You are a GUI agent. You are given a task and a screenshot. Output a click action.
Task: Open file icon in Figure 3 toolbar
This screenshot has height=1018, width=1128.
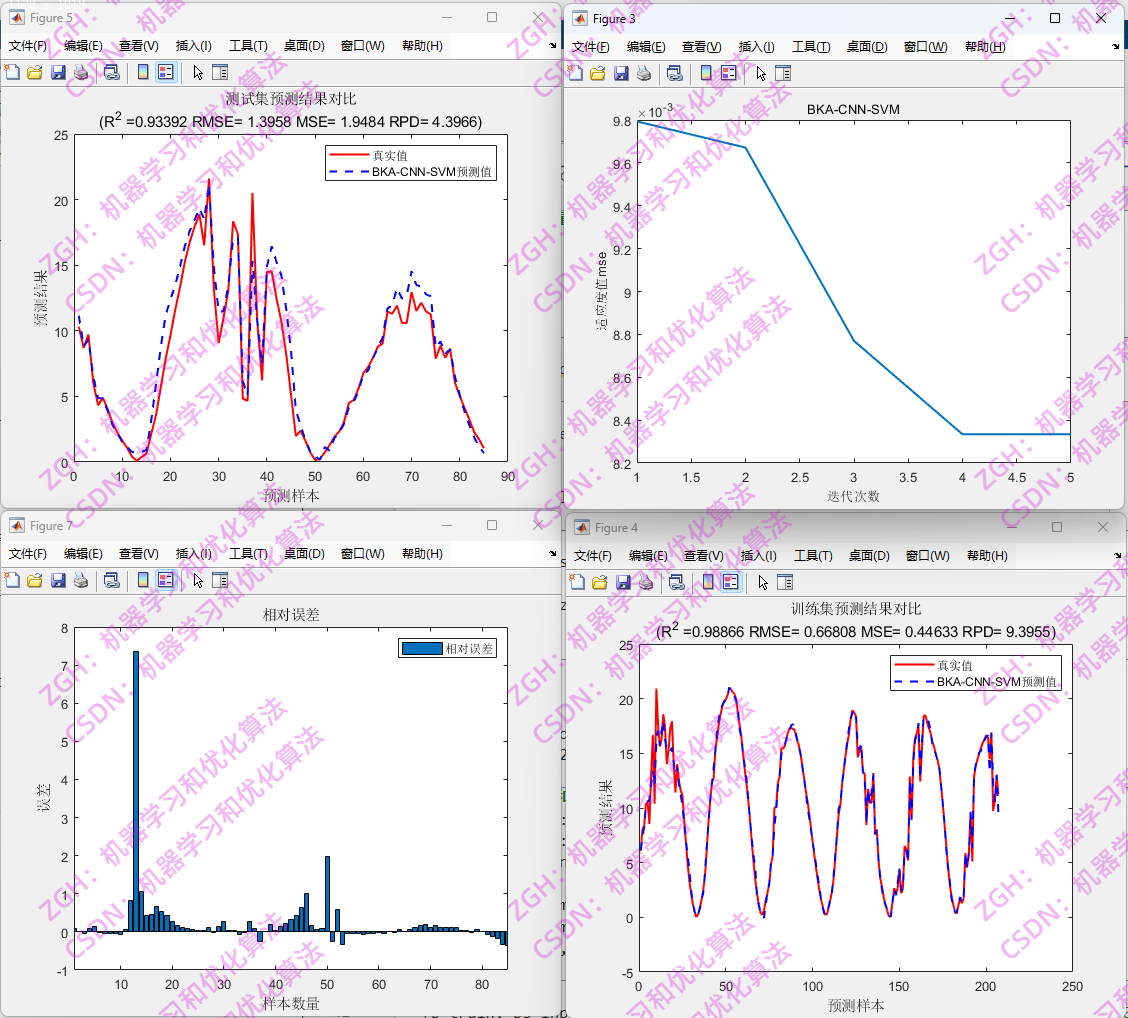click(598, 73)
